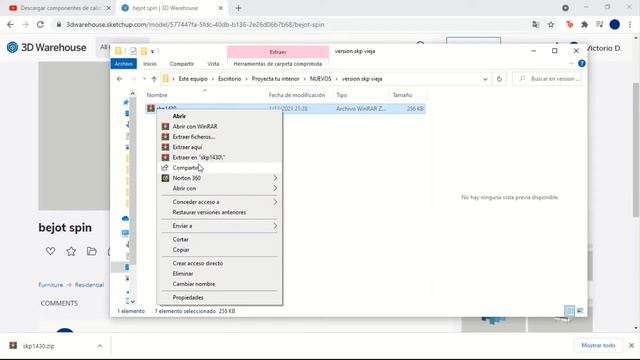Open Chrome extensions puzzle icon
The image size is (640, 360).
584,24
